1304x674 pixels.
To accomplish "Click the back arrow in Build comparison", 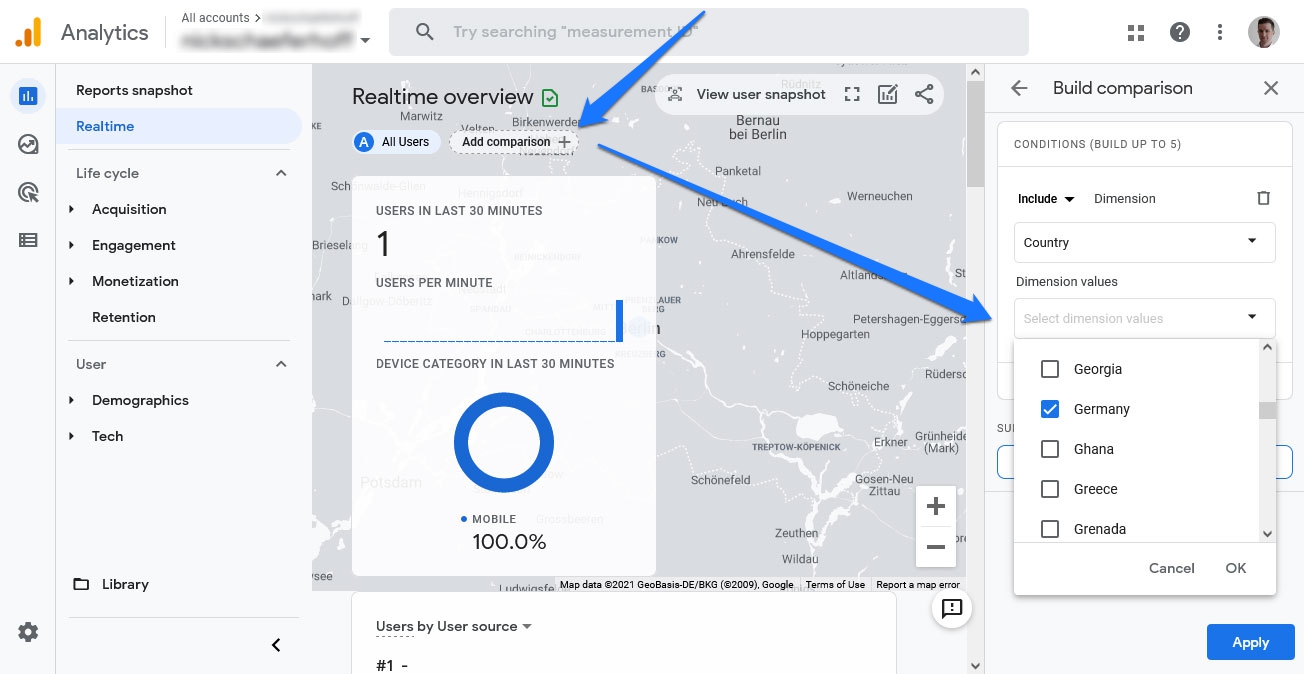I will click(x=1019, y=88).
